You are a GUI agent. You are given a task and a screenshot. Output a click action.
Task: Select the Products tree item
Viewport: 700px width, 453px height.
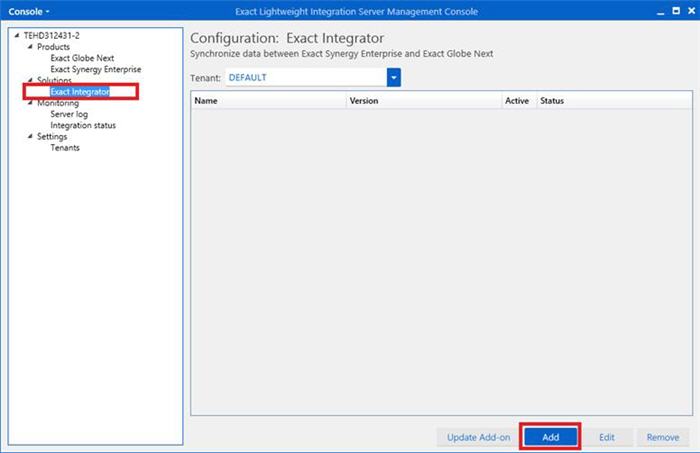pos(53,46)
